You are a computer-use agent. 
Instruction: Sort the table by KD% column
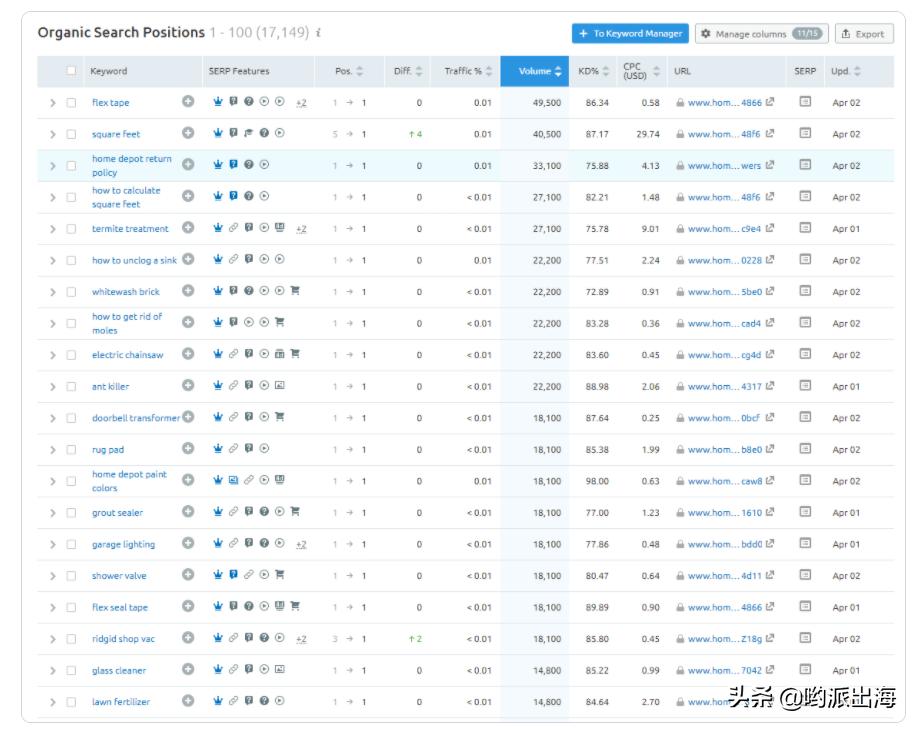[590, 70]
